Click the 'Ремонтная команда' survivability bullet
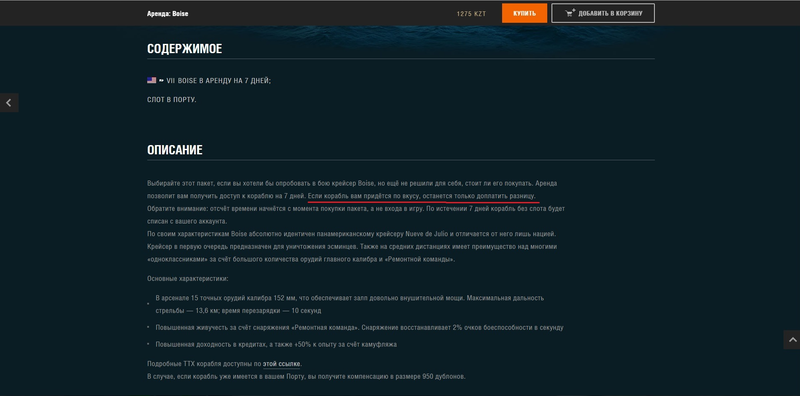 359,328
